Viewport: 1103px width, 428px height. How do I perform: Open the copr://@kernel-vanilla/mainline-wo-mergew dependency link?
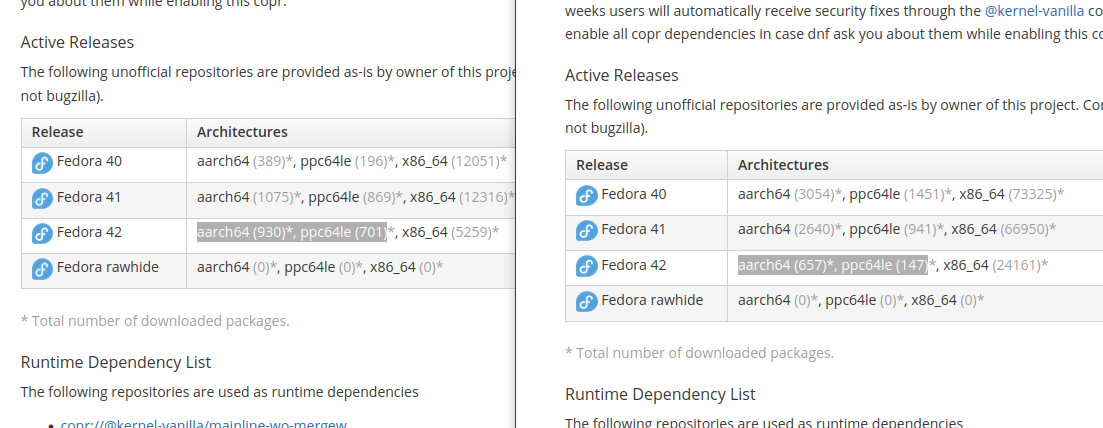[204, 424]
